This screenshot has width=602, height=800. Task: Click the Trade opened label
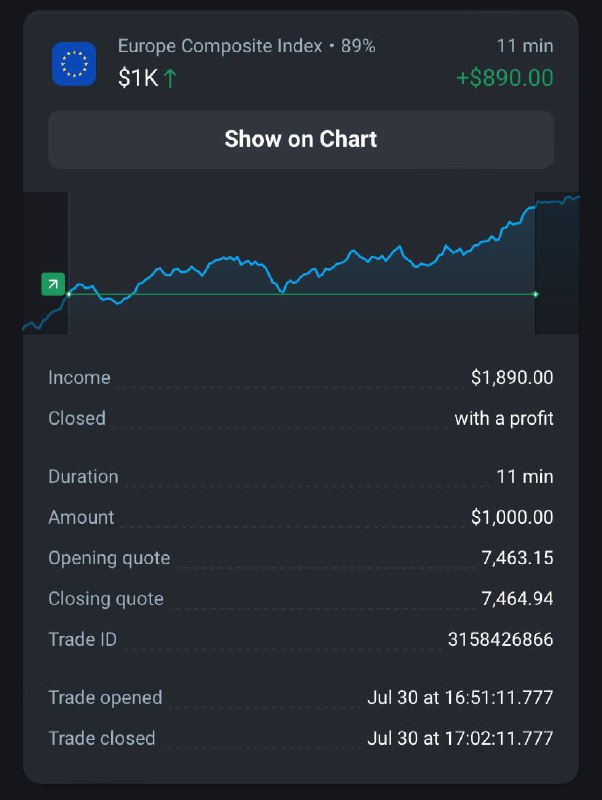pos(105,698)
